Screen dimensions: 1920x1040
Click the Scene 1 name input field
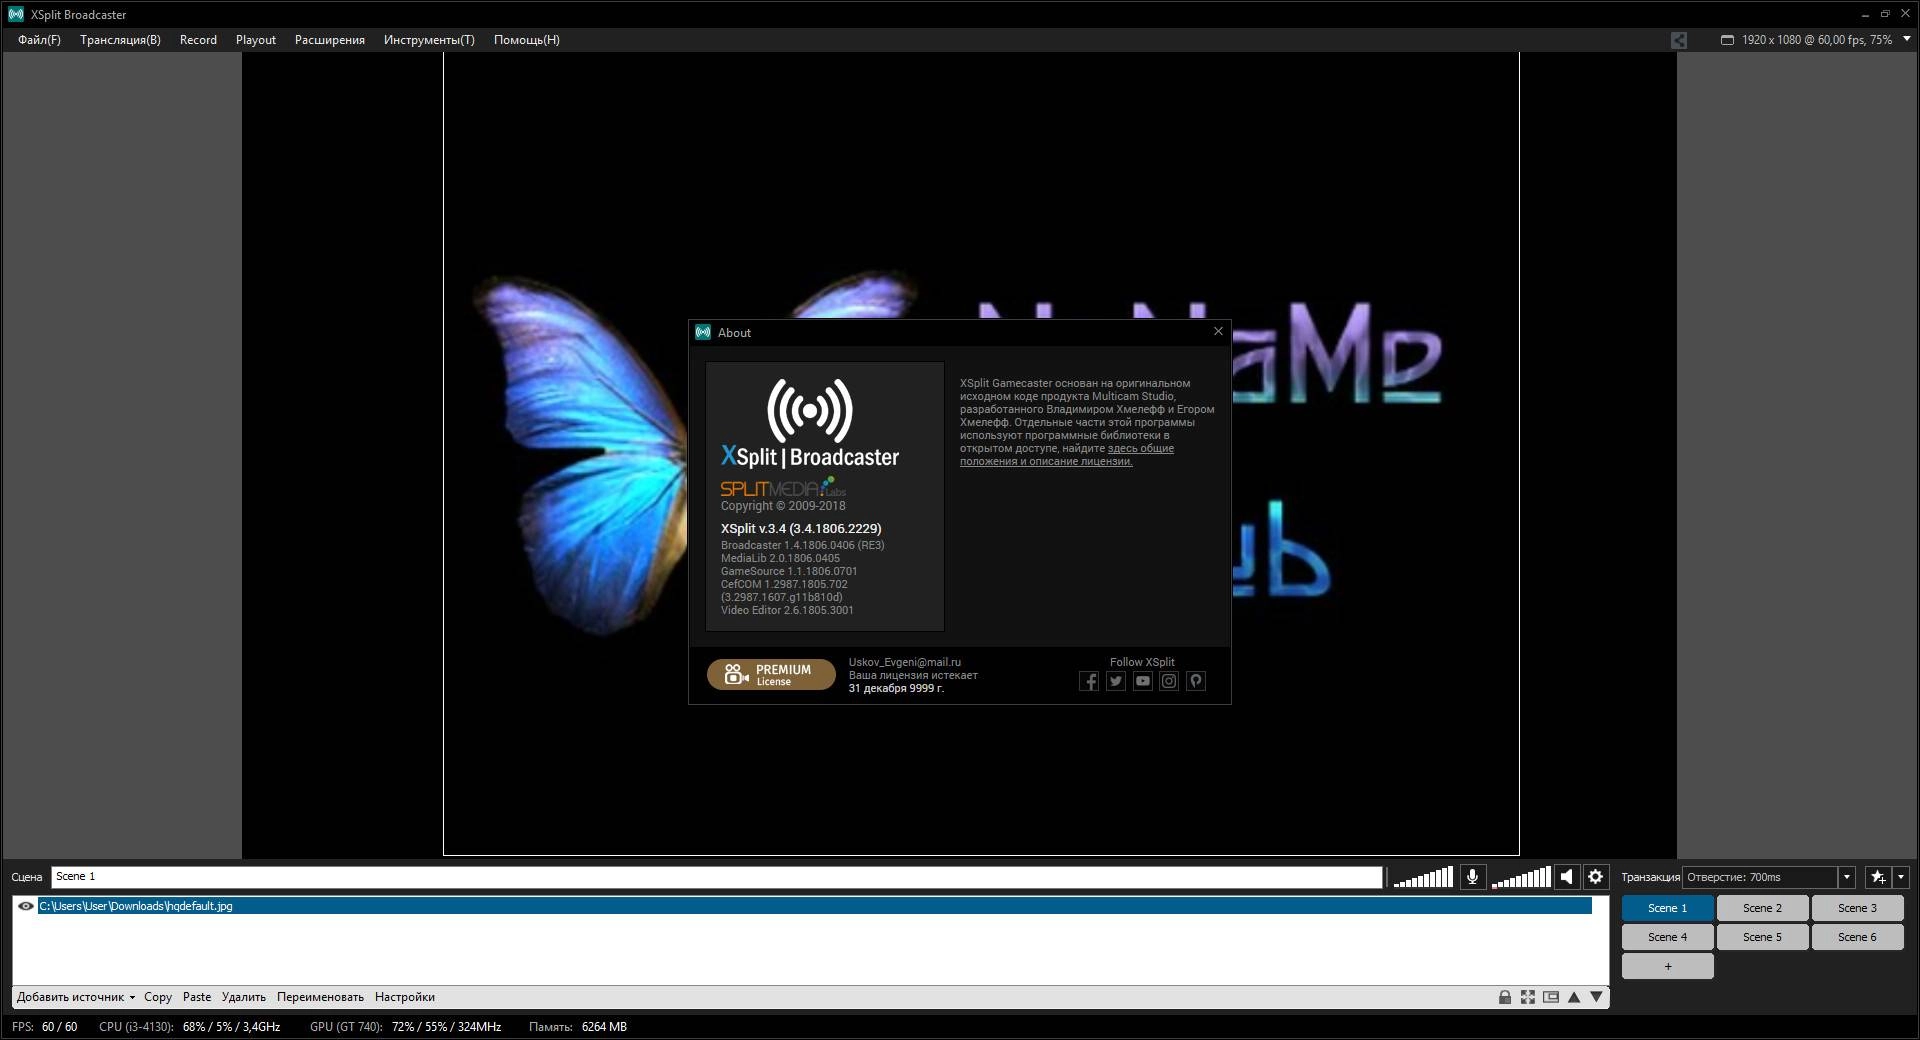point(716,877)
